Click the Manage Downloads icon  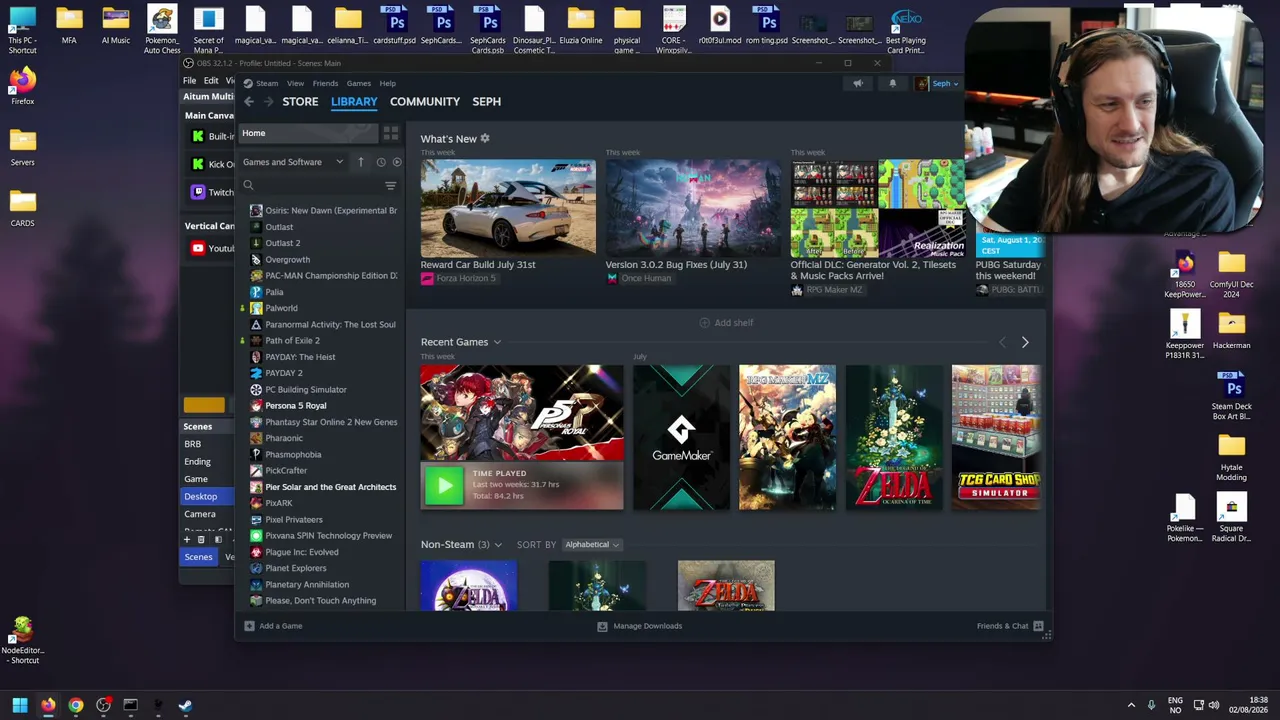(602, 626)
